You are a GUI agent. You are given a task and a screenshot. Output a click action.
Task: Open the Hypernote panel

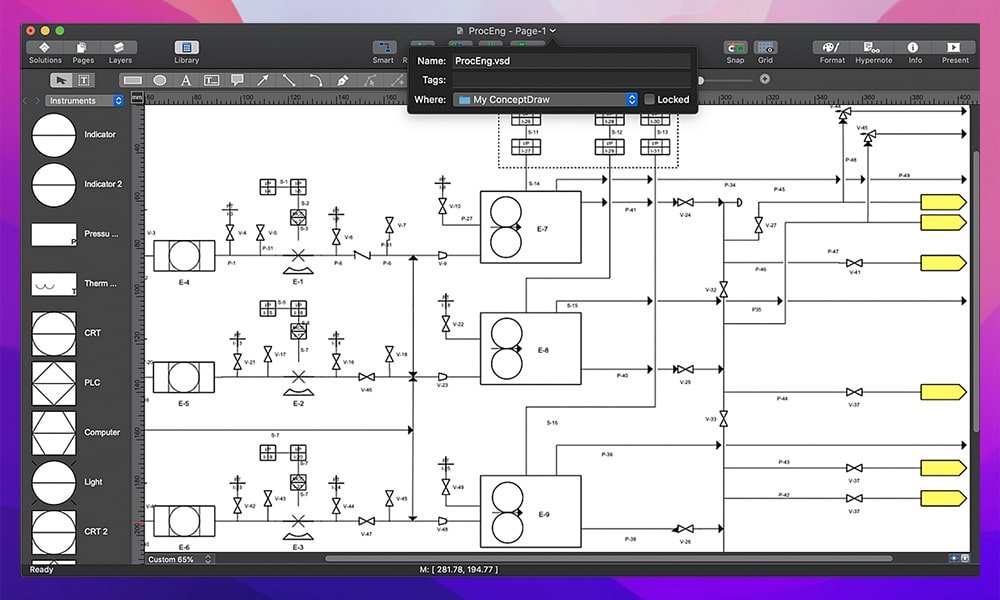873,48
